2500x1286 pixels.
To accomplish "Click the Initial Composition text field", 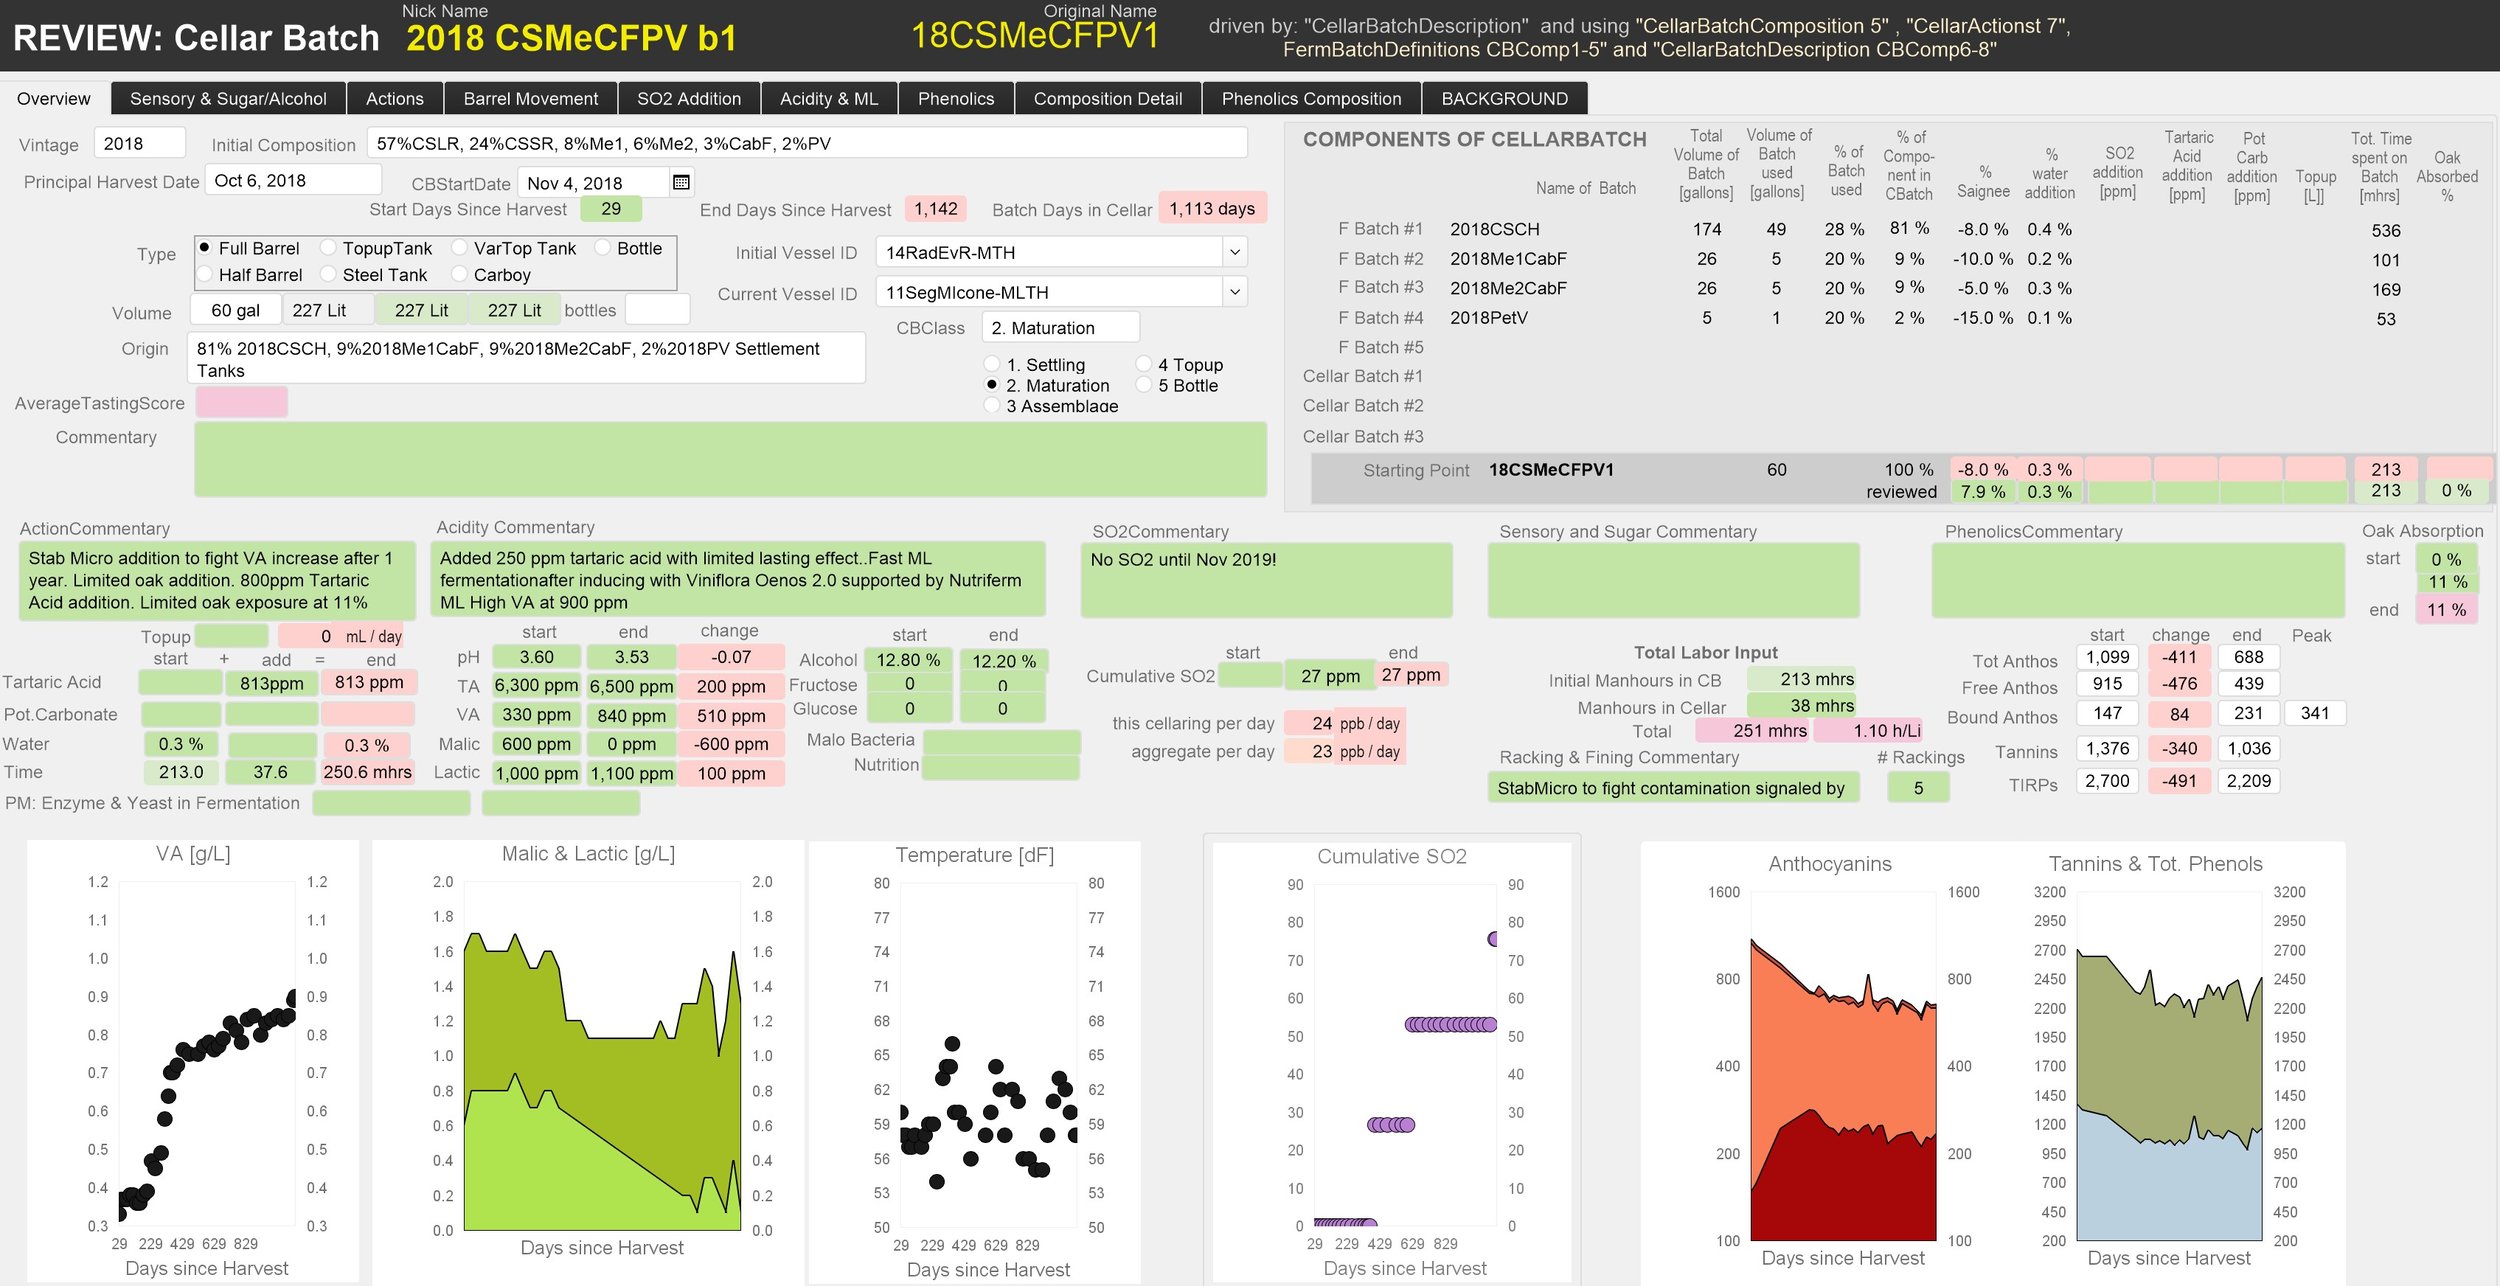I will 807,143.
